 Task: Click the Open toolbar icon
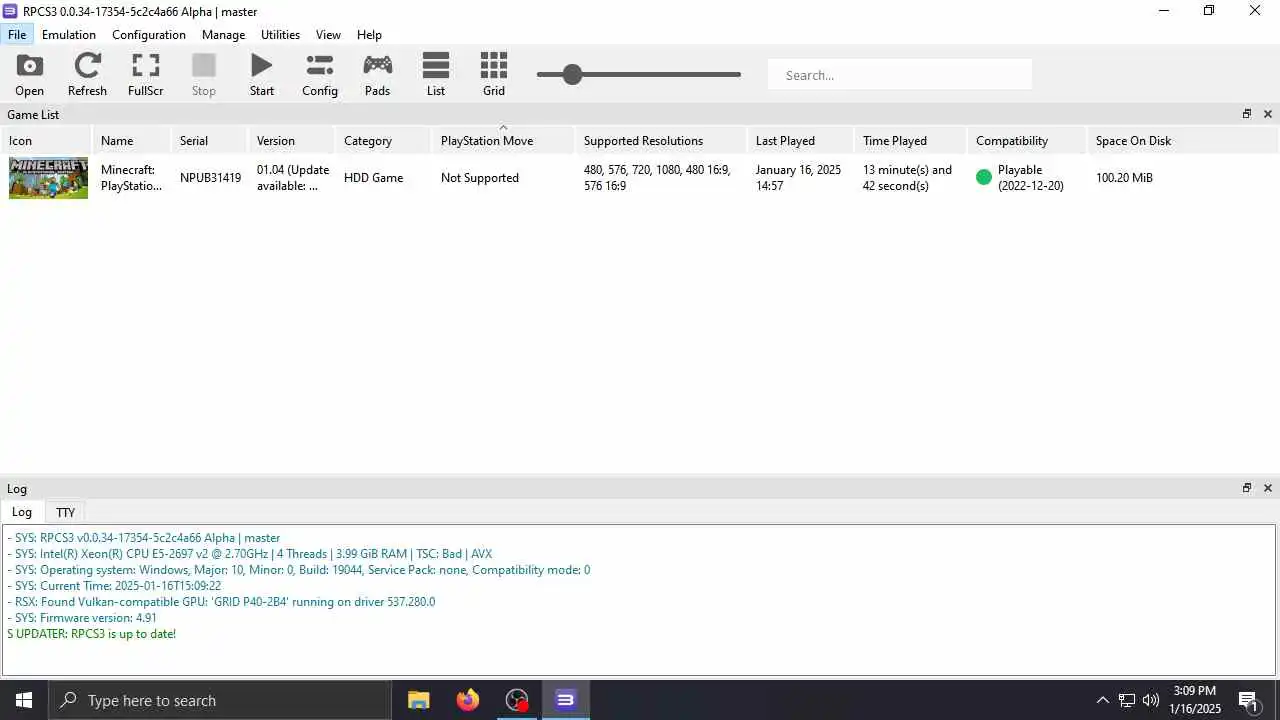pyautogui.click(x=29, y=75)
